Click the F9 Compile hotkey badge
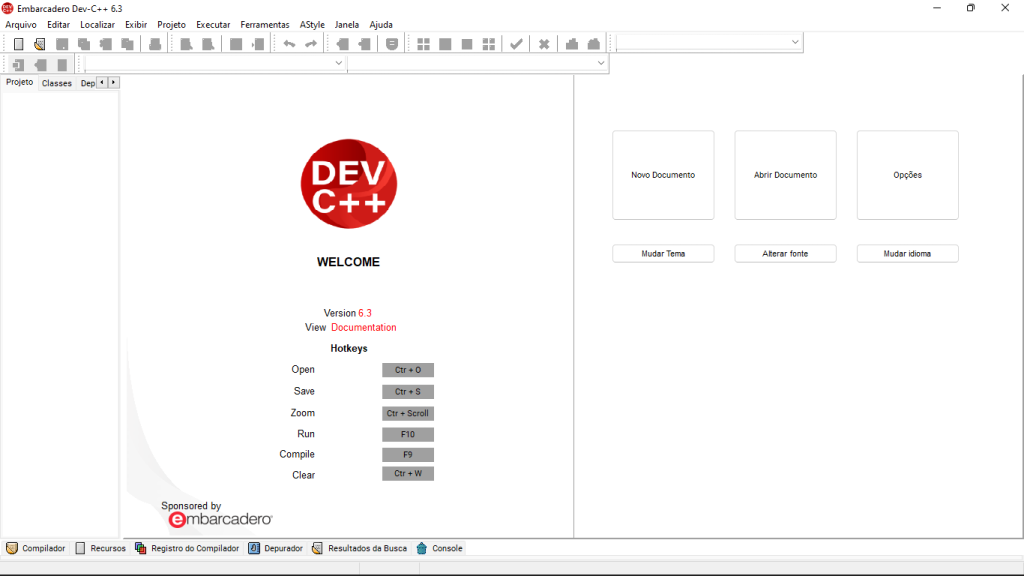 (407, 454)
